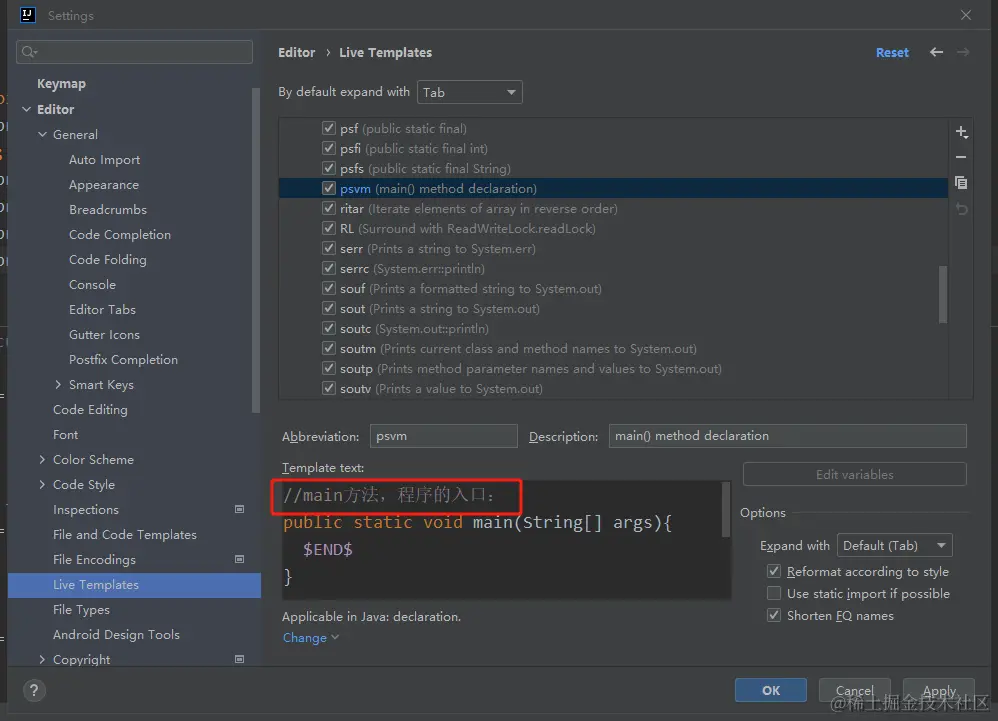Click project-level icon beside File Encodings
This screenshot has height=721, width=998.
coord(239,559)
